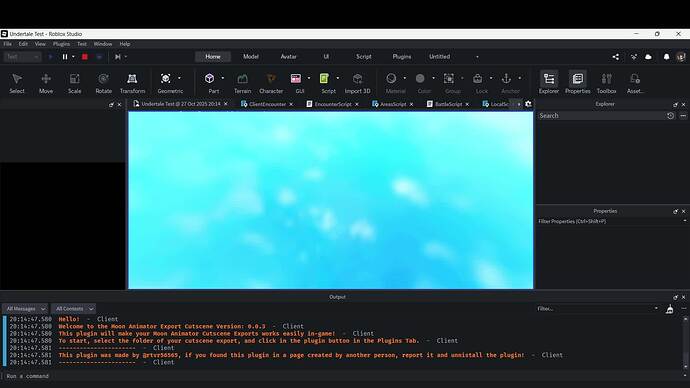
Task: Open the BattleScript tab
Action: point(448,104)
